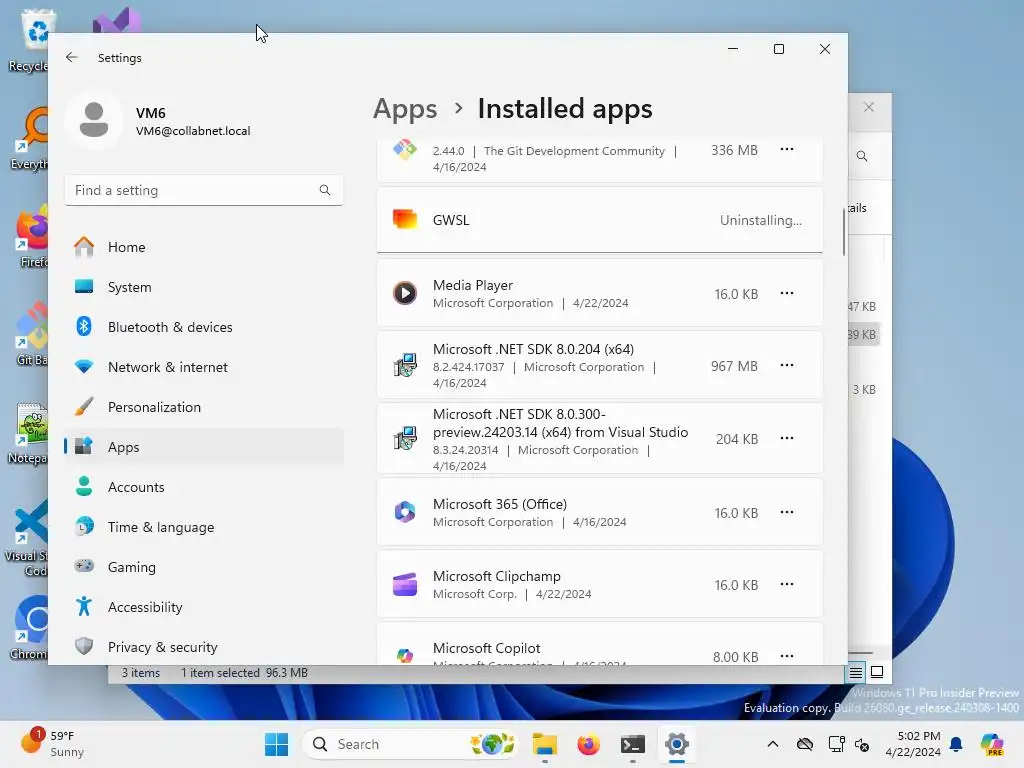The height and width of the screenshot is (768, 1024).
Task: Click the .NET SDK 8.0.300-preview installer icon
Action: (405, 438)
